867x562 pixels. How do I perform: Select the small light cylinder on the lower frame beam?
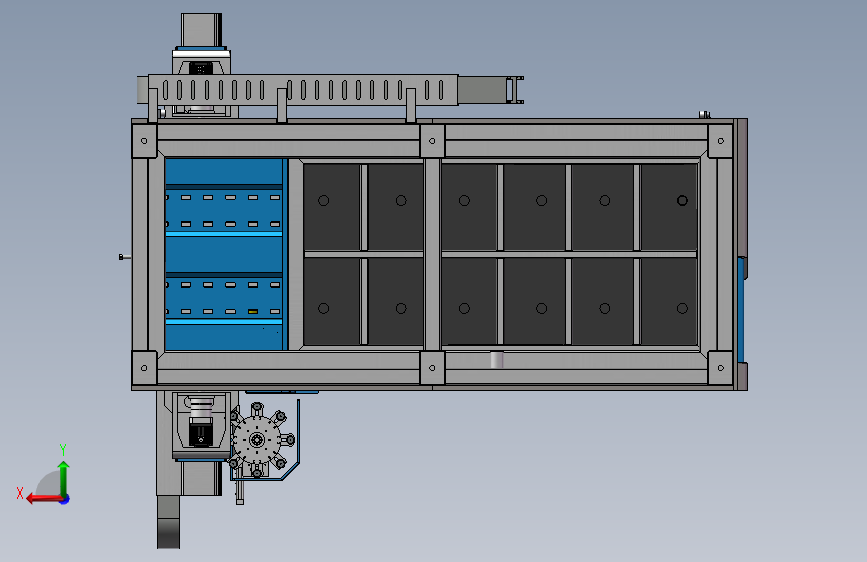coord(497,360)
